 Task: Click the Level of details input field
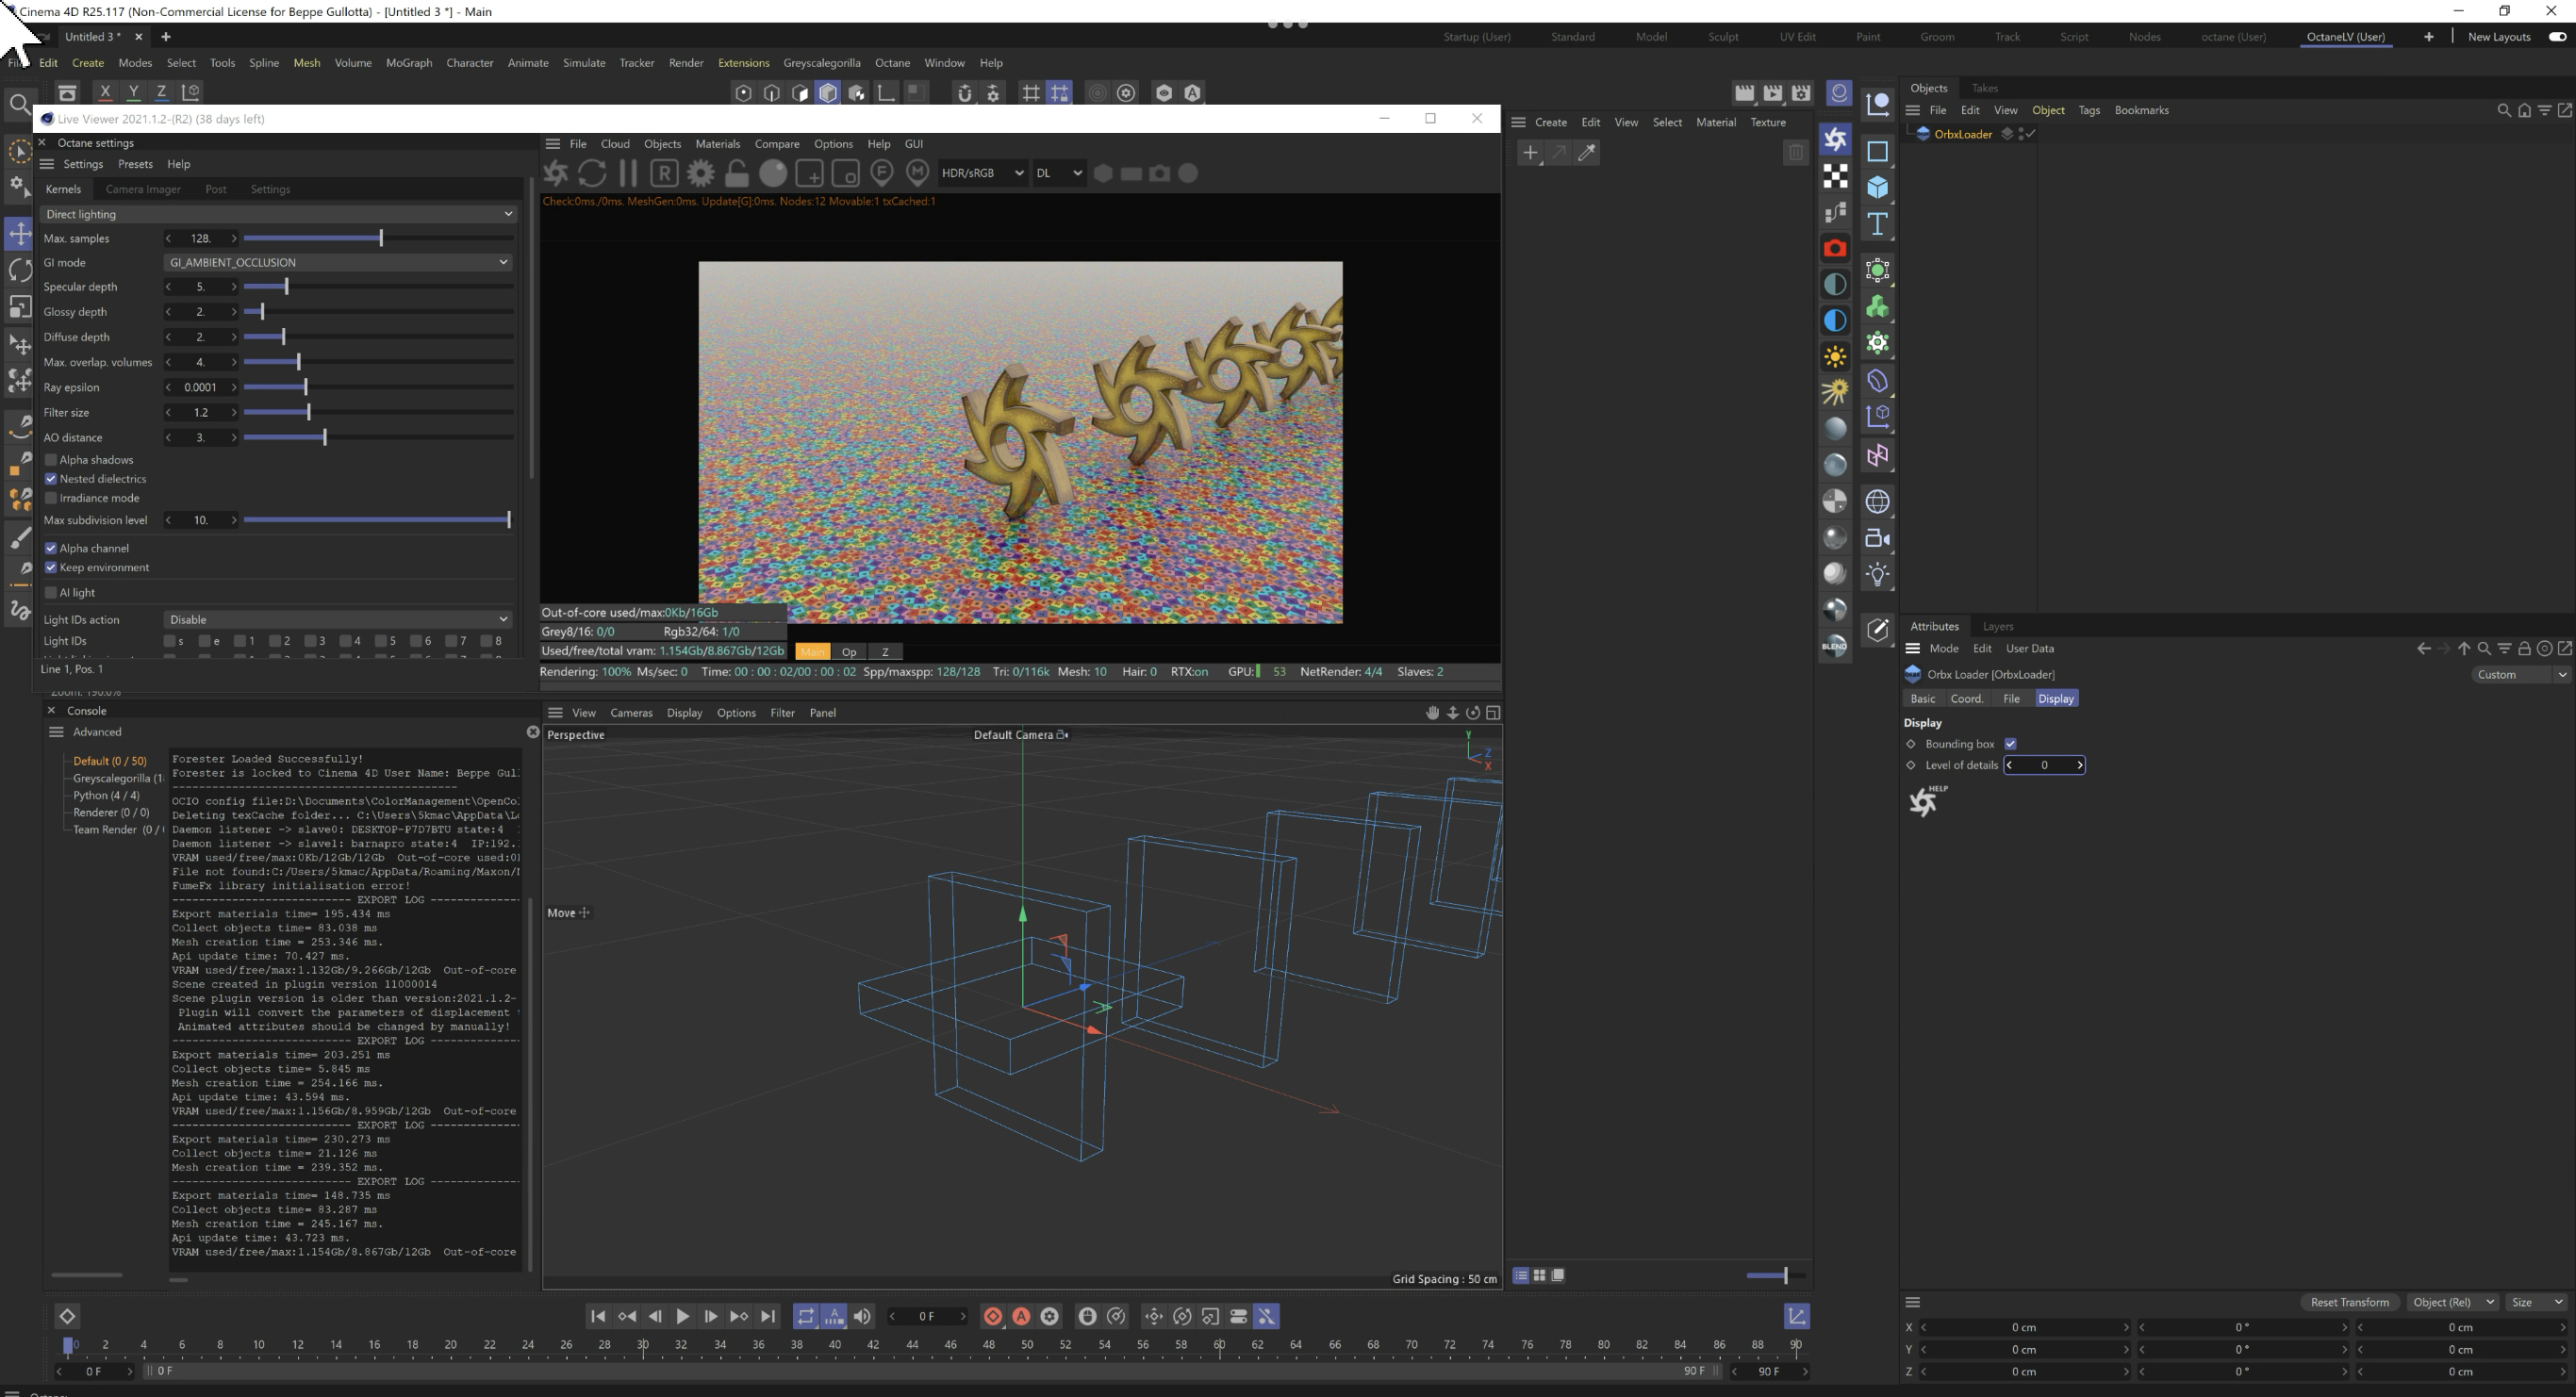point(2043,765)
